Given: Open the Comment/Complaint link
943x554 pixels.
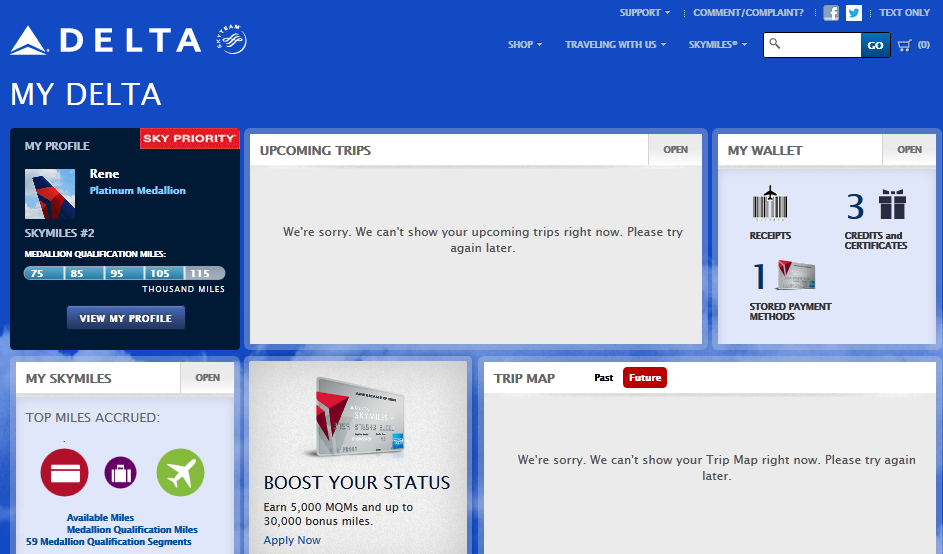Looking at the screenshot, I should click(748, 13).
